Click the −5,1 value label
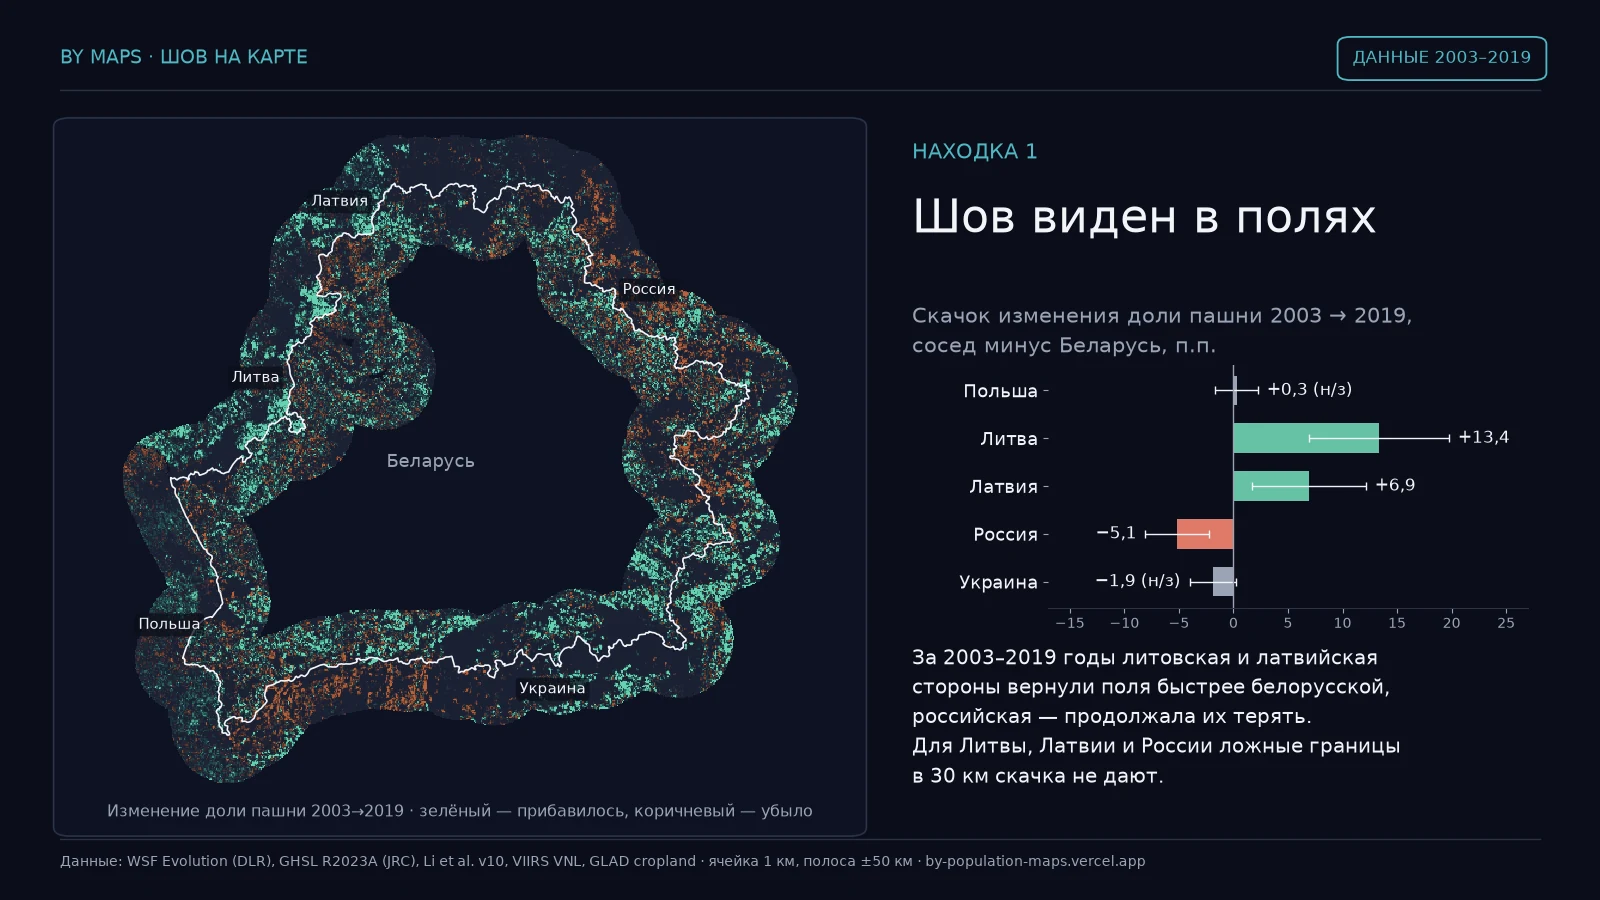The width and height of the screenshot is (1600, 900). point(1116,533)
